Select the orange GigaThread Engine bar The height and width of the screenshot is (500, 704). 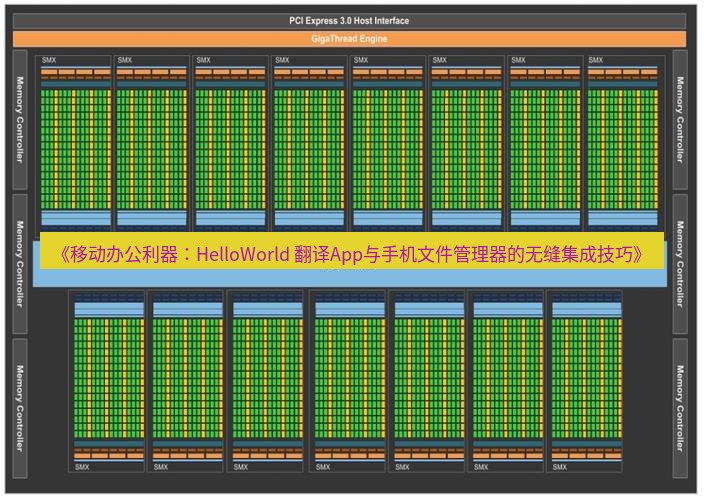click(349, 39)
